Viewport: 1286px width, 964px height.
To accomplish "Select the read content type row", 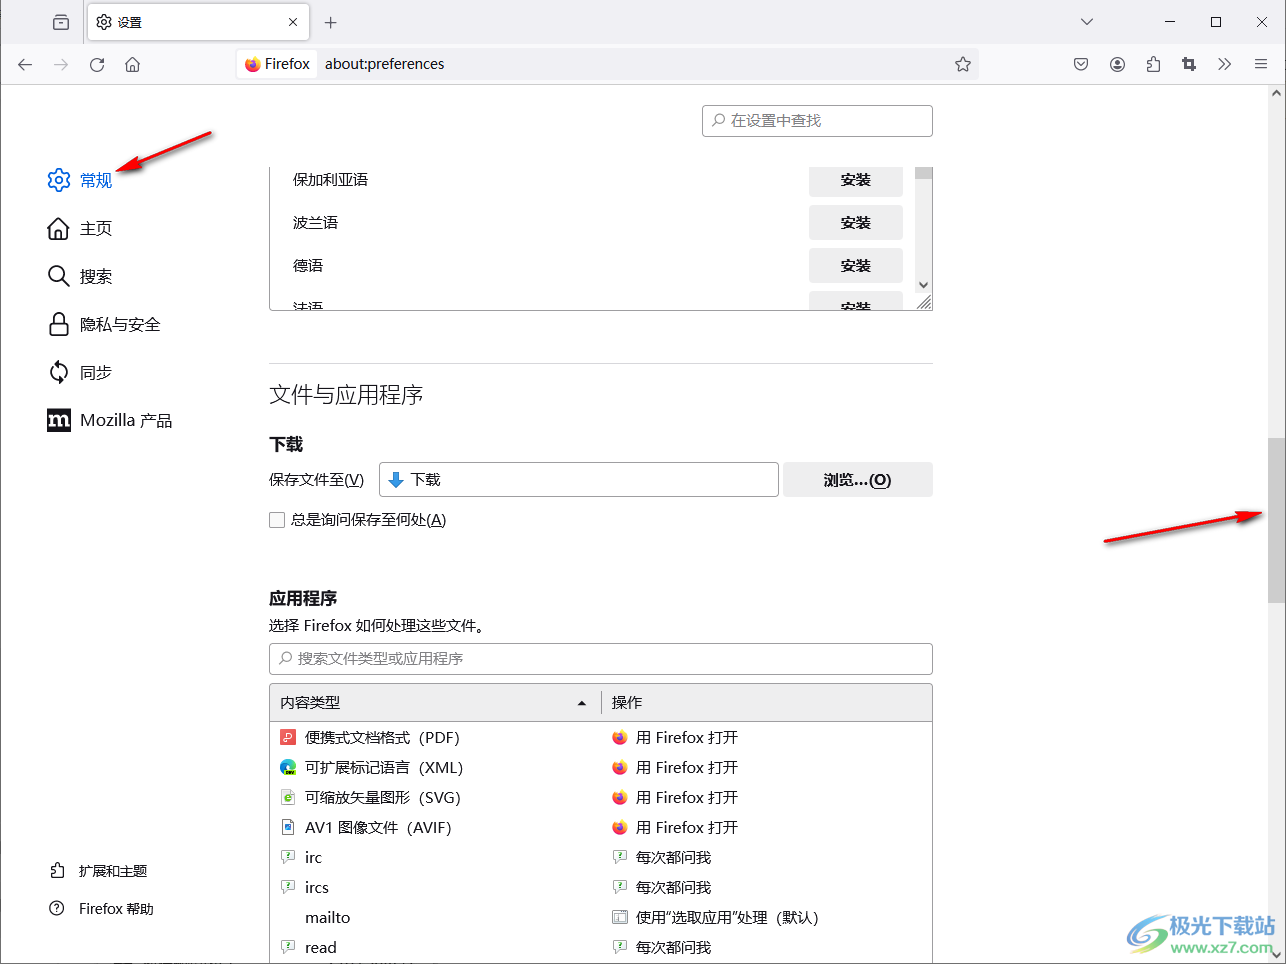I will coord(601,948).
